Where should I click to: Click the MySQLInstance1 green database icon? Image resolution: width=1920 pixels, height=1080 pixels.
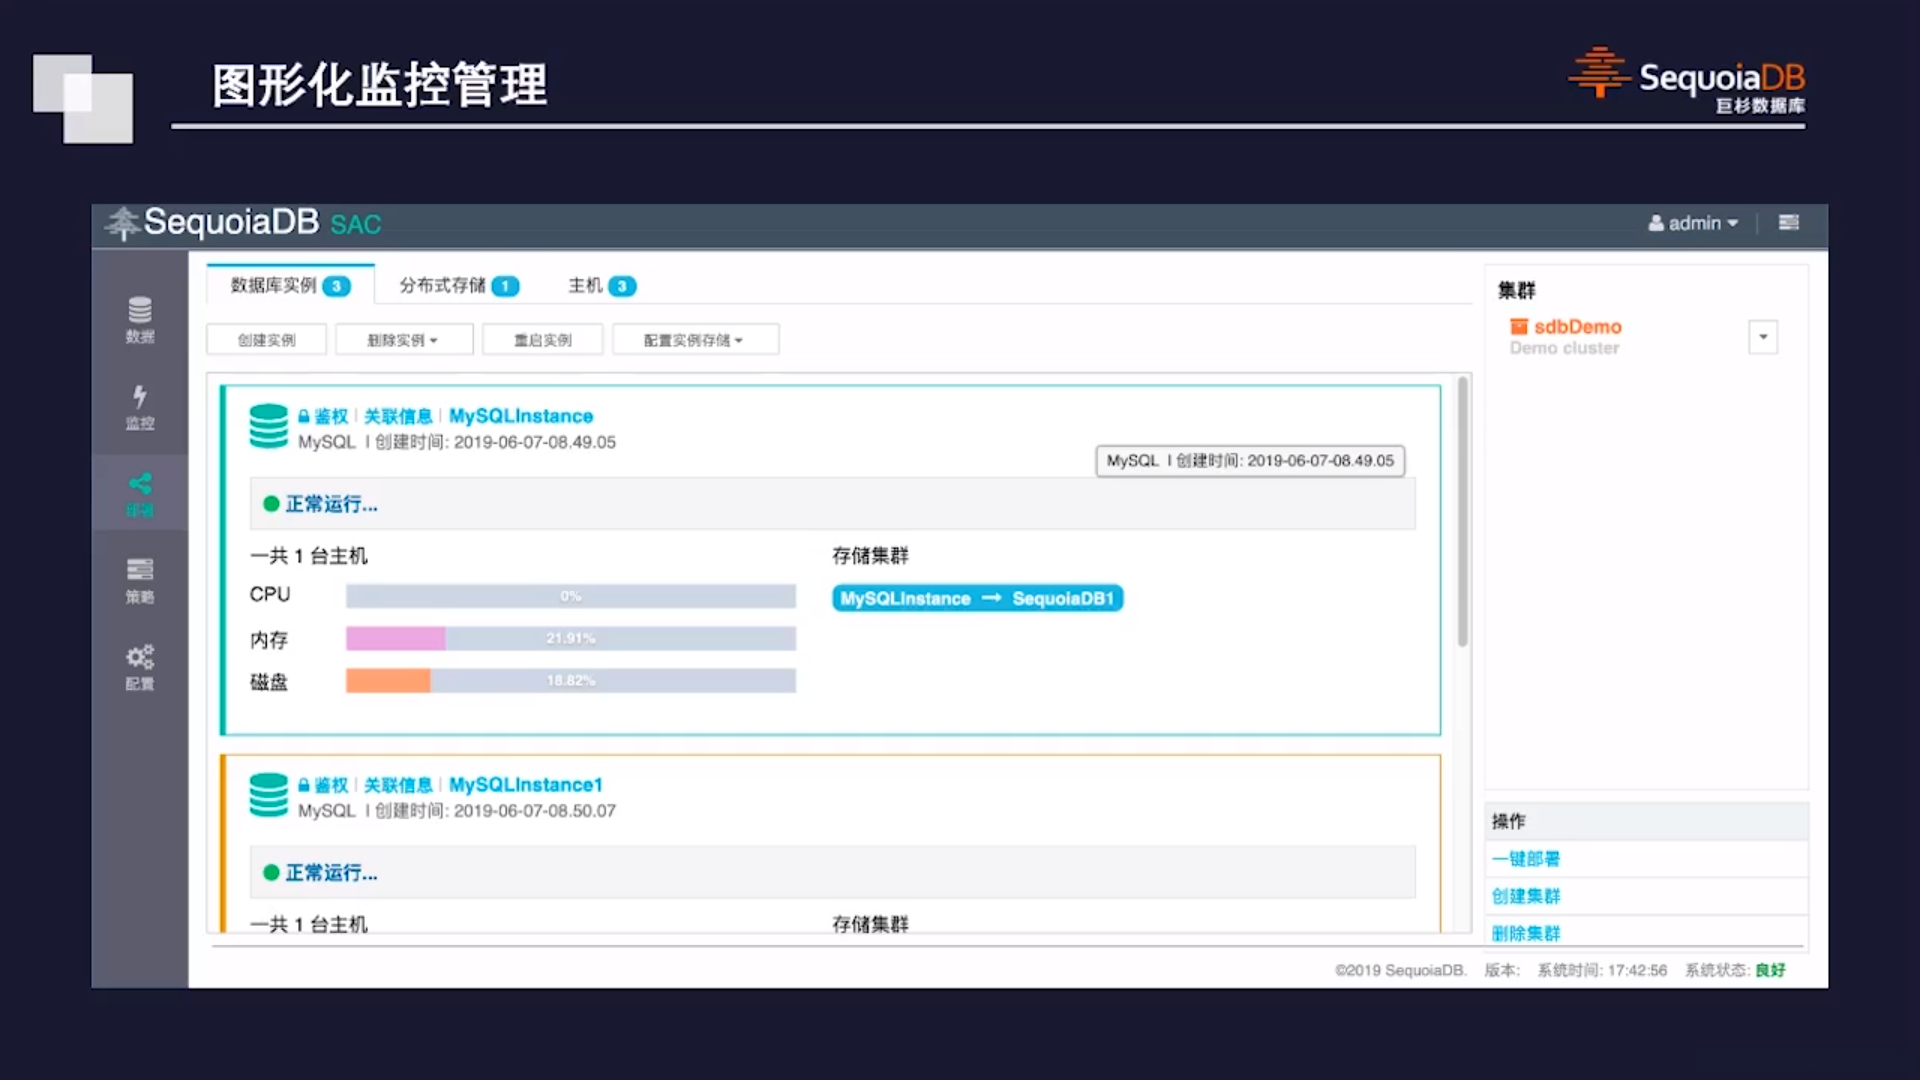click(x=268, y=795)
